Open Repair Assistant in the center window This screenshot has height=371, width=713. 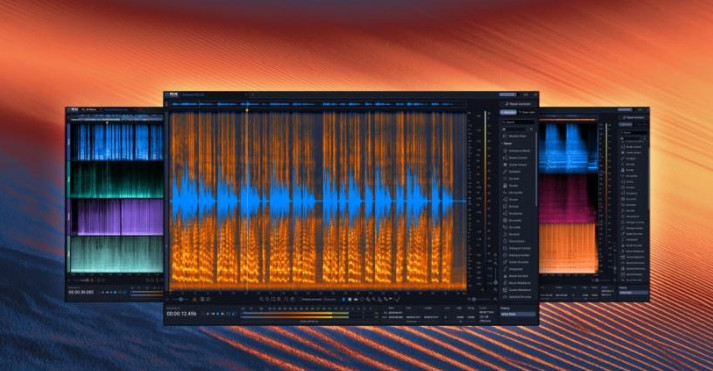[518, 104]
